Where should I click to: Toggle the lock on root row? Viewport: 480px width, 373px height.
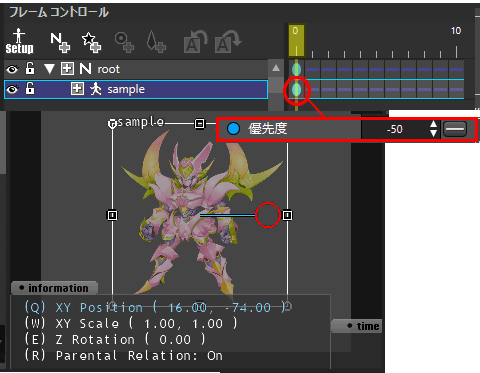(x=30, y=68)
